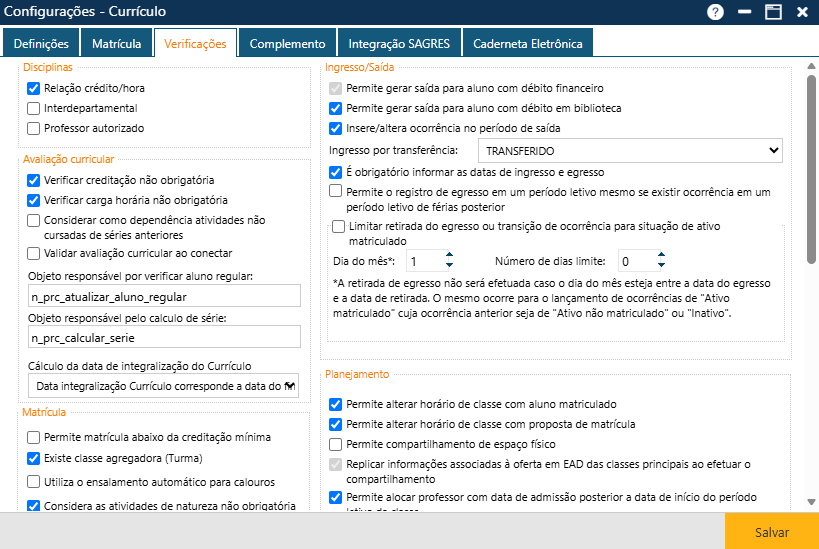Image resolution: width=819 pixels, height=549 pixels.
Task: Check Utiliza o ensalamento automático para calouros
Action: (x=33, y=482)
